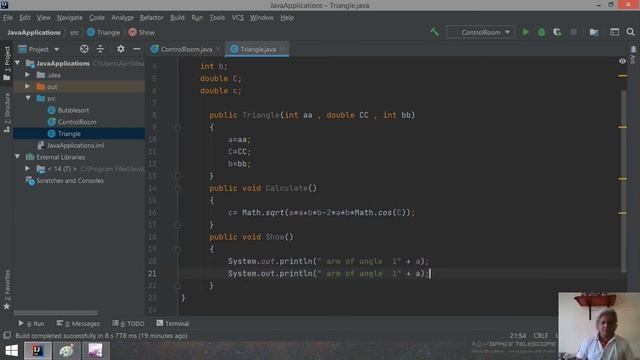Open the 0: Messages tool window
Image resolution: width=640 pixels, height=360 pixels.
(78, 323)
